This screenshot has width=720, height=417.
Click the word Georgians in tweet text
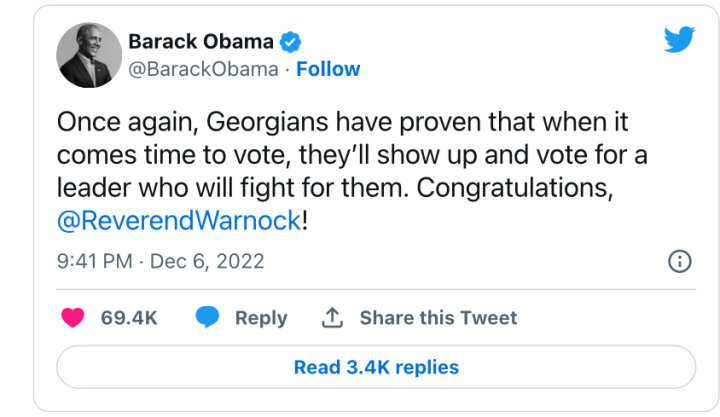(x=267, y=123)
